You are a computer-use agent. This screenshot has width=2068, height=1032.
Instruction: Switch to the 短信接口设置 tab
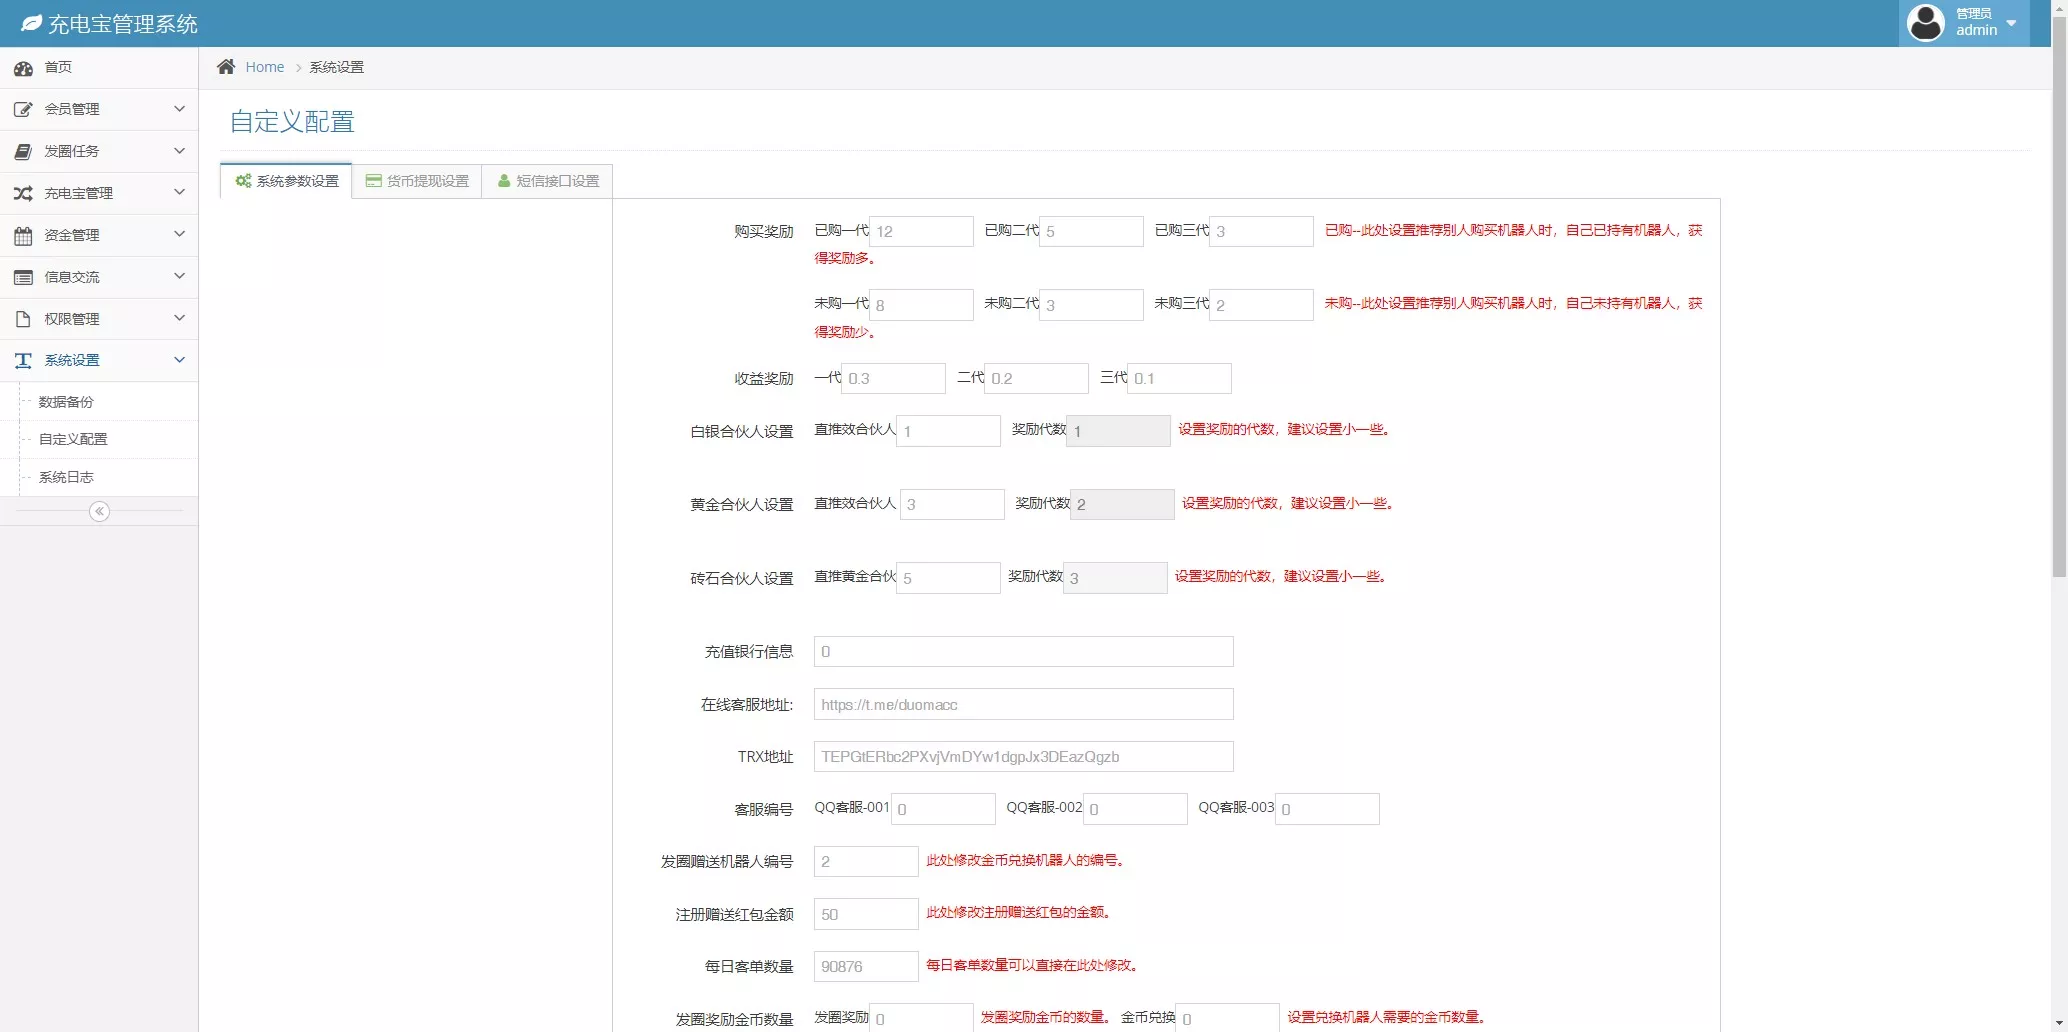click(548, 181)
